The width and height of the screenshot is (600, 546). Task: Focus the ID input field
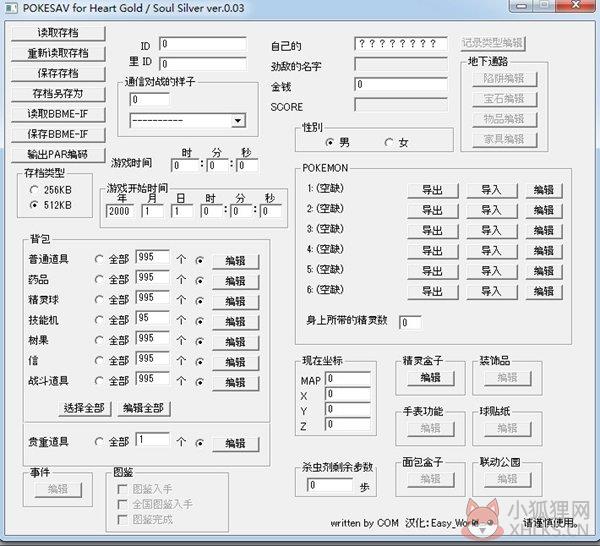[203, 44]
